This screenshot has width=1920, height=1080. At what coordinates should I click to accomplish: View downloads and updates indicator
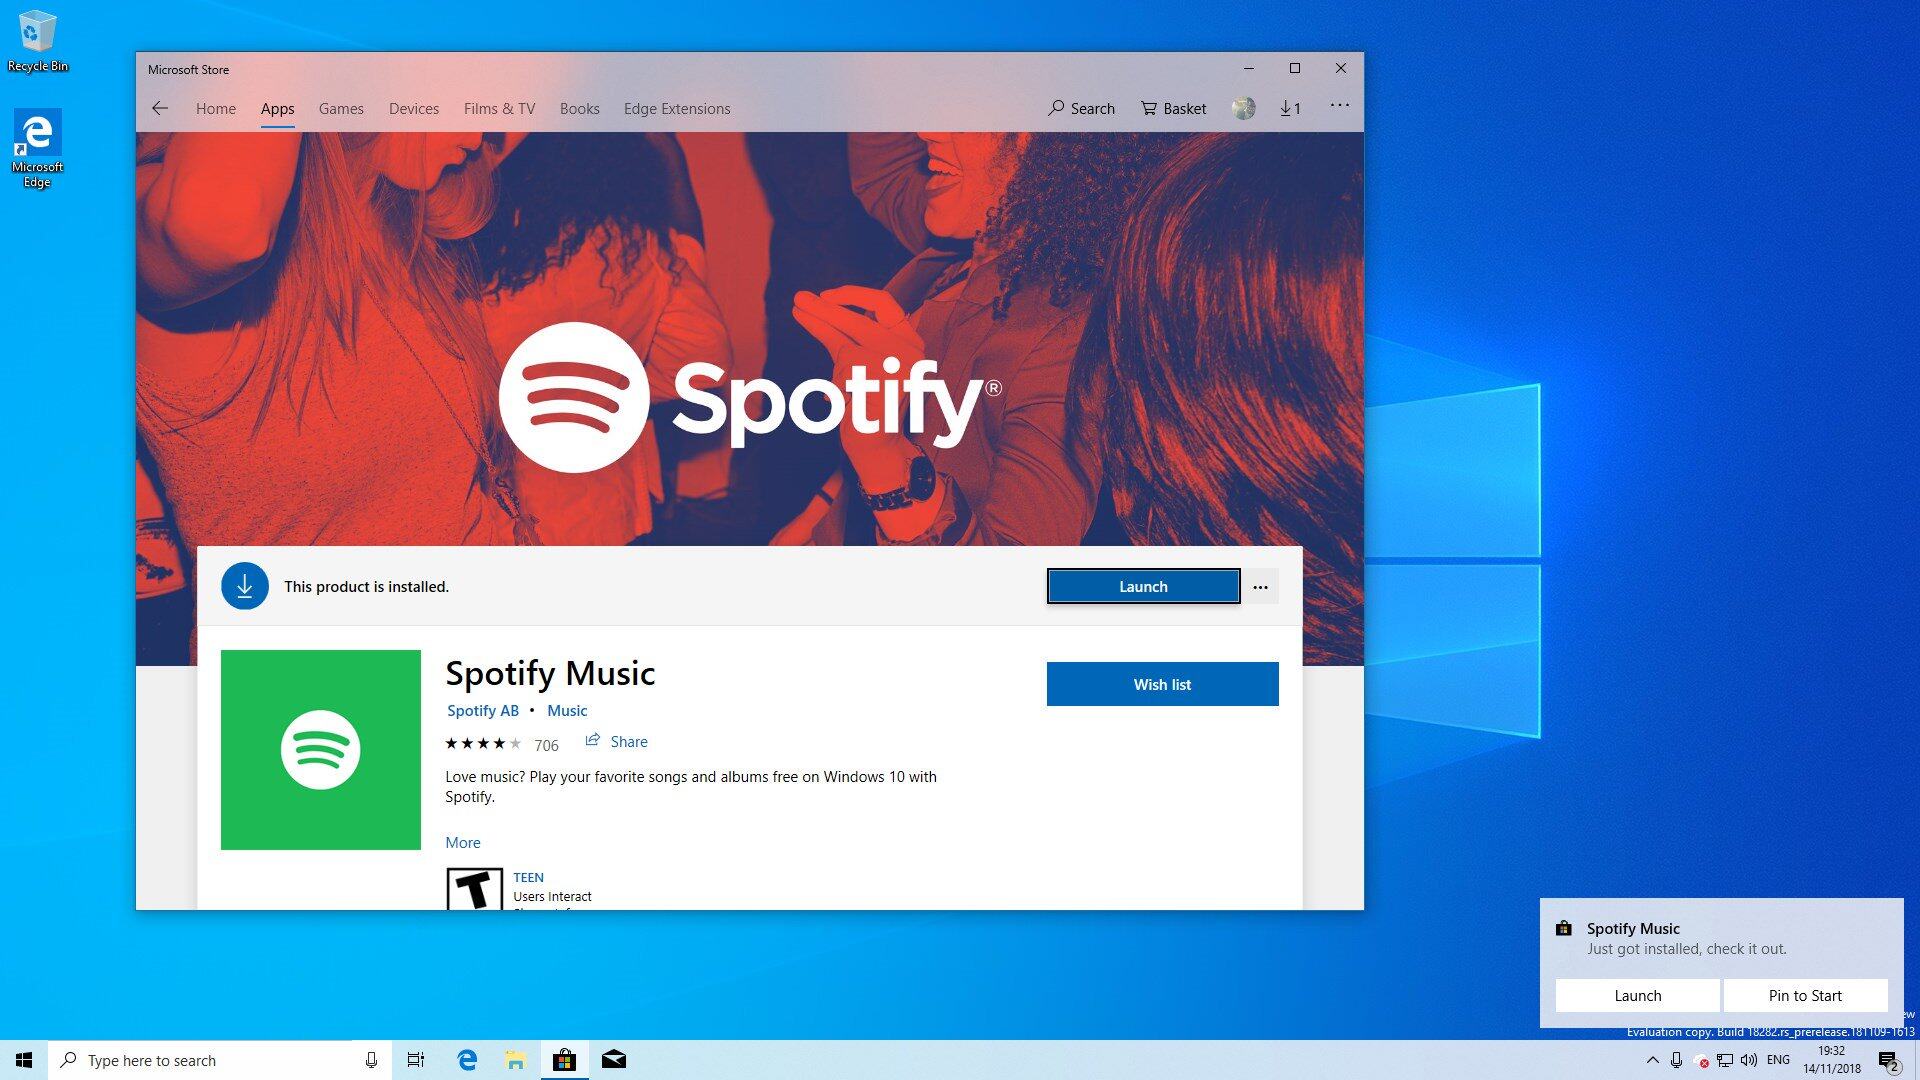click(x=1290, y=108)
